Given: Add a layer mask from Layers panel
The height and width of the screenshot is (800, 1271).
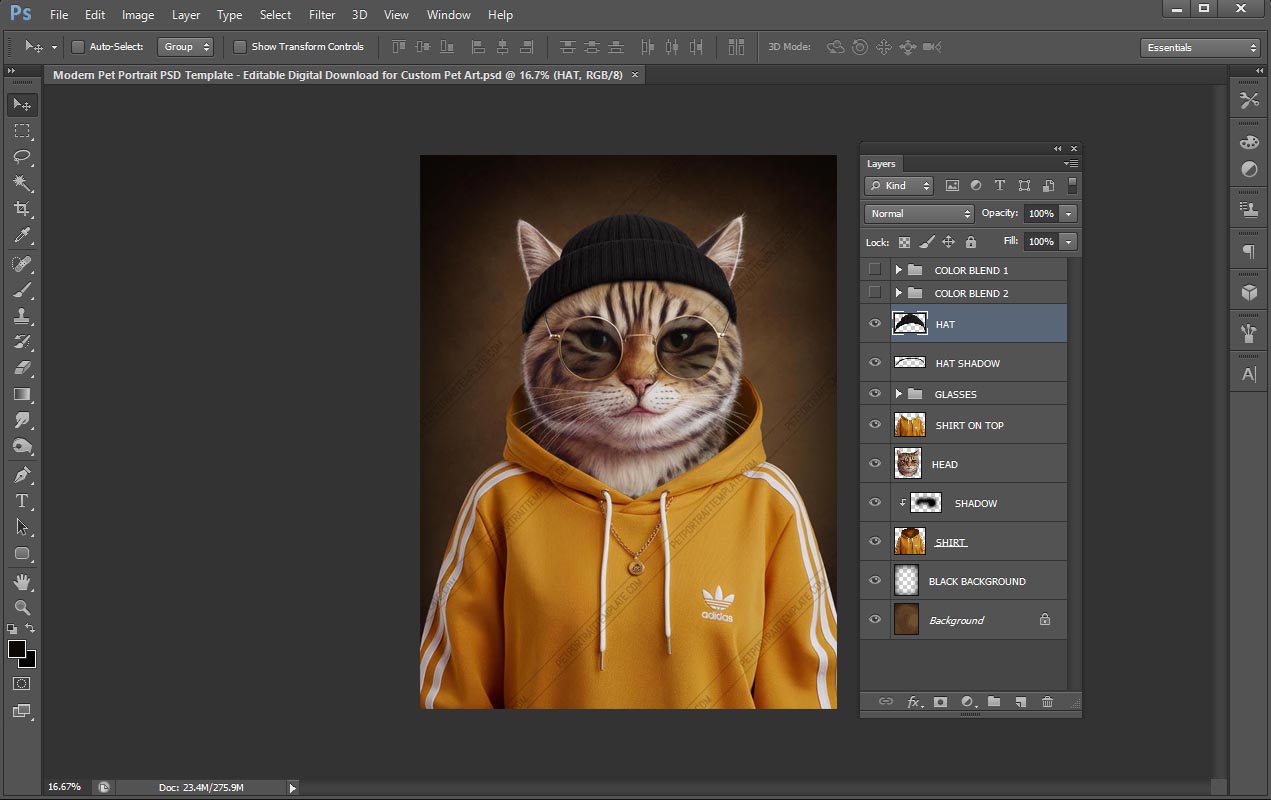Looking at the screenshot, I should 940,702.
